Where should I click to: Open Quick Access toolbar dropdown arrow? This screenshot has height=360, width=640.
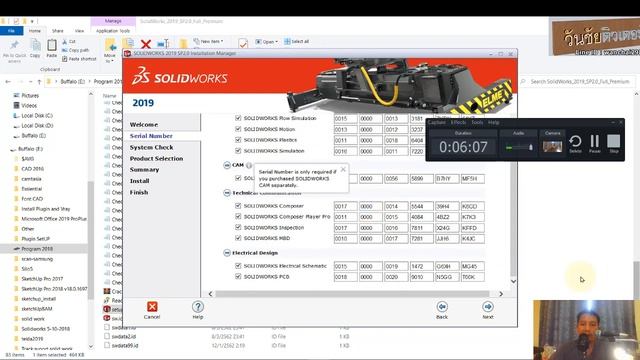[x=32, y=21]
